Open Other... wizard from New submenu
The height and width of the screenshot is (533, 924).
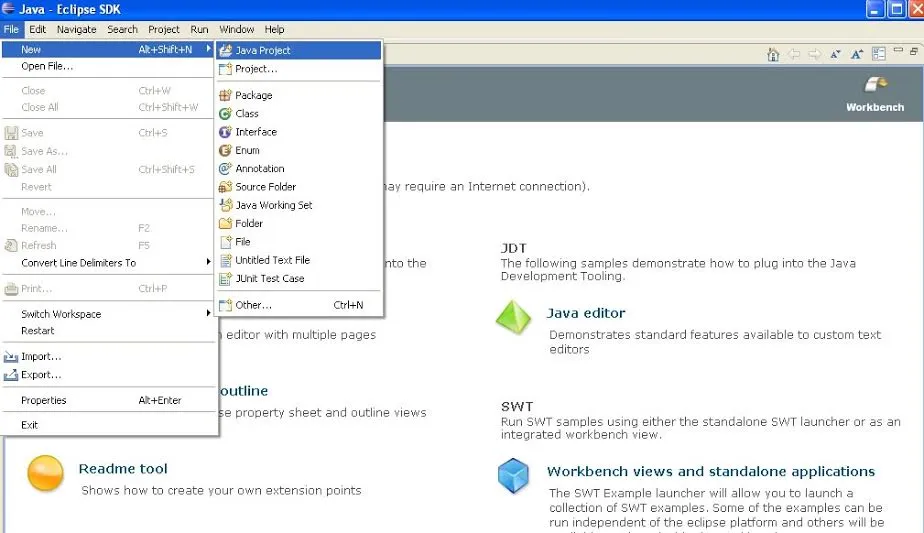click(253, 305)
